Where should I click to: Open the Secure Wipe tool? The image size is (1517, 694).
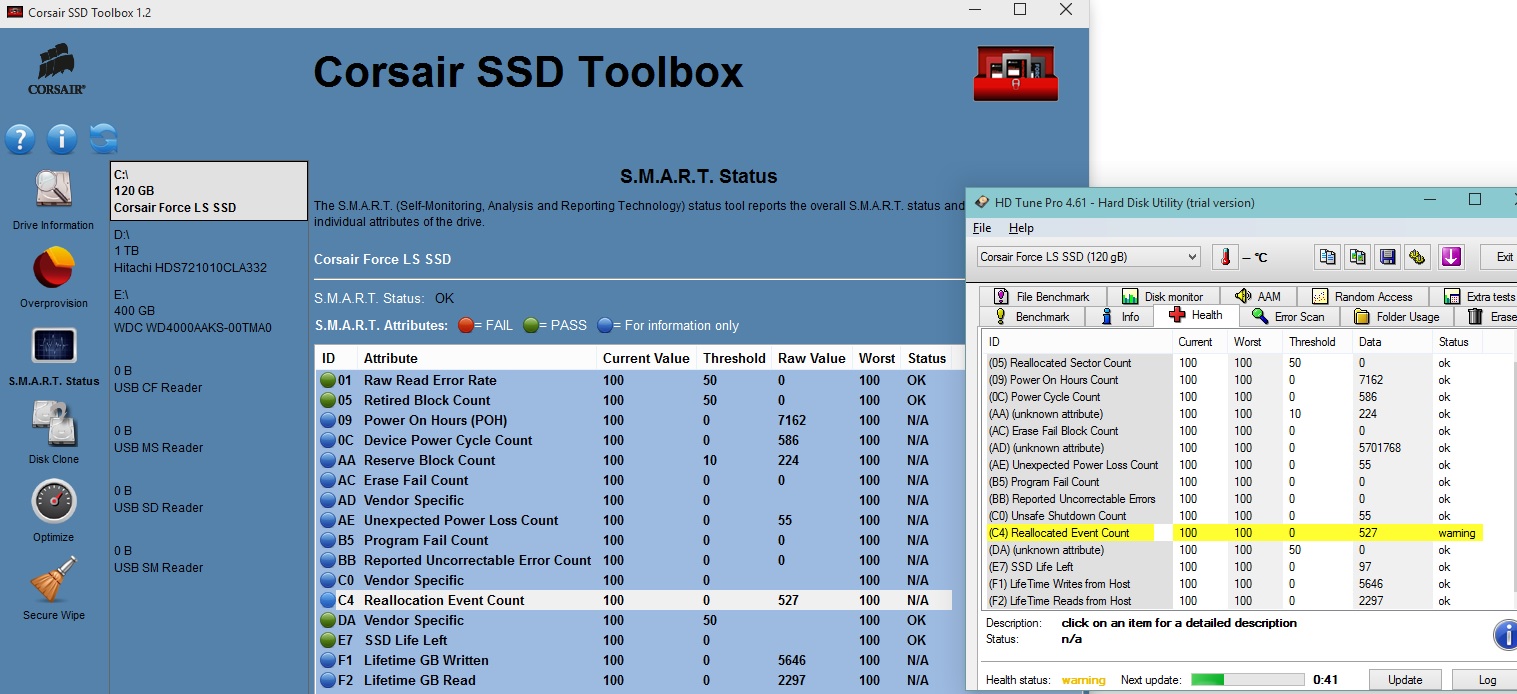[53, 581]
